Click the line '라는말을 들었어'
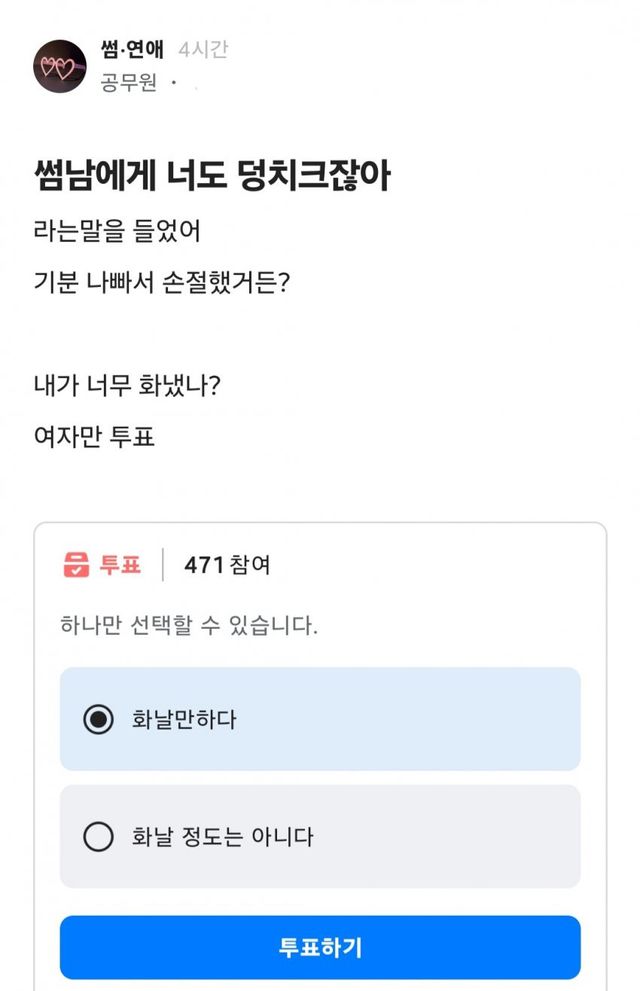 coord(116,233)
